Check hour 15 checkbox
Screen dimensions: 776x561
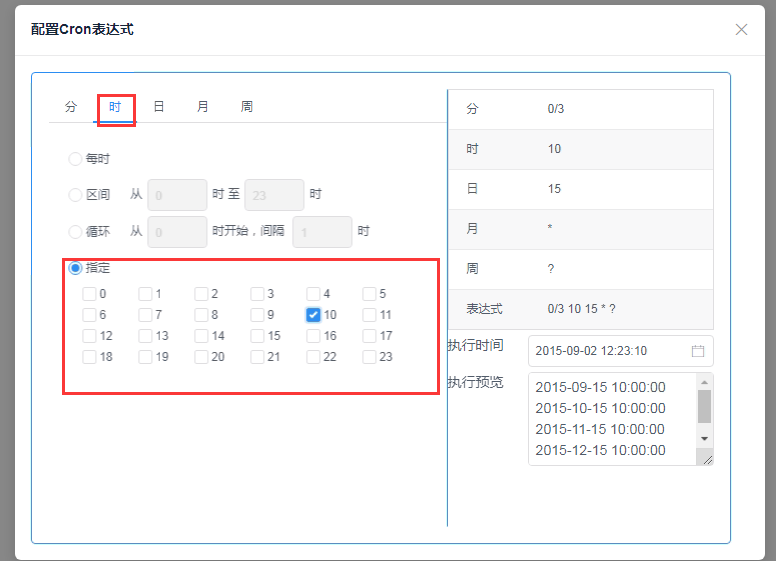[257, 336]
